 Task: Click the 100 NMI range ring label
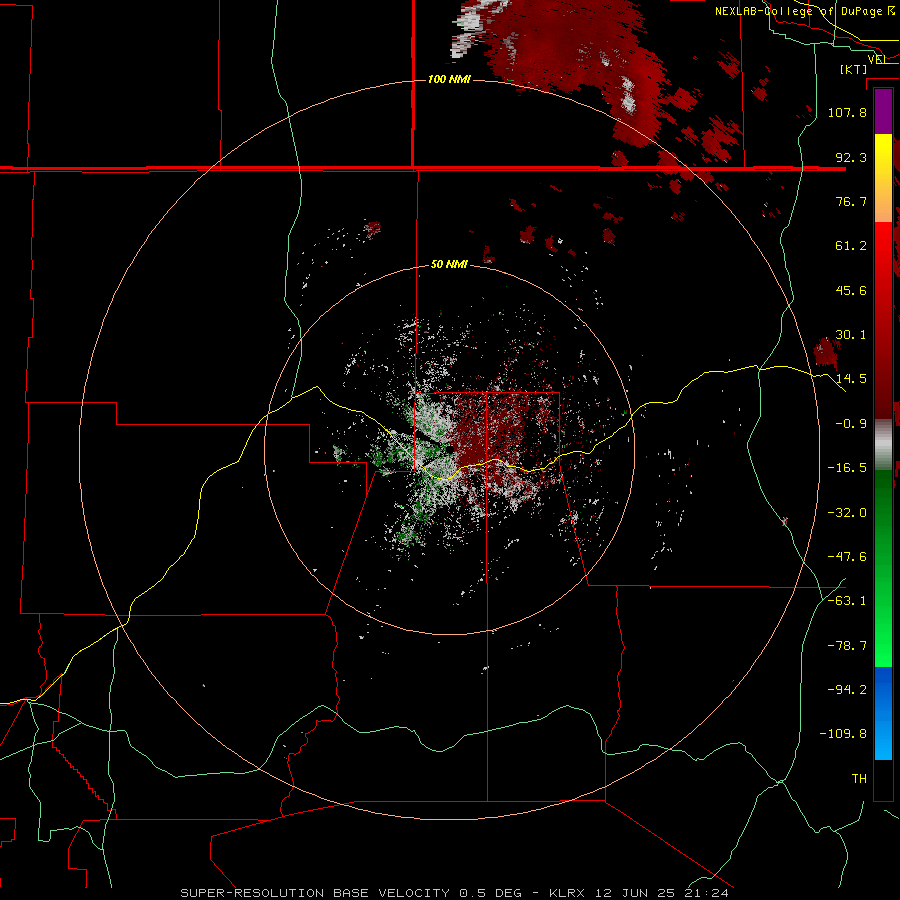[x=449, y=79]
